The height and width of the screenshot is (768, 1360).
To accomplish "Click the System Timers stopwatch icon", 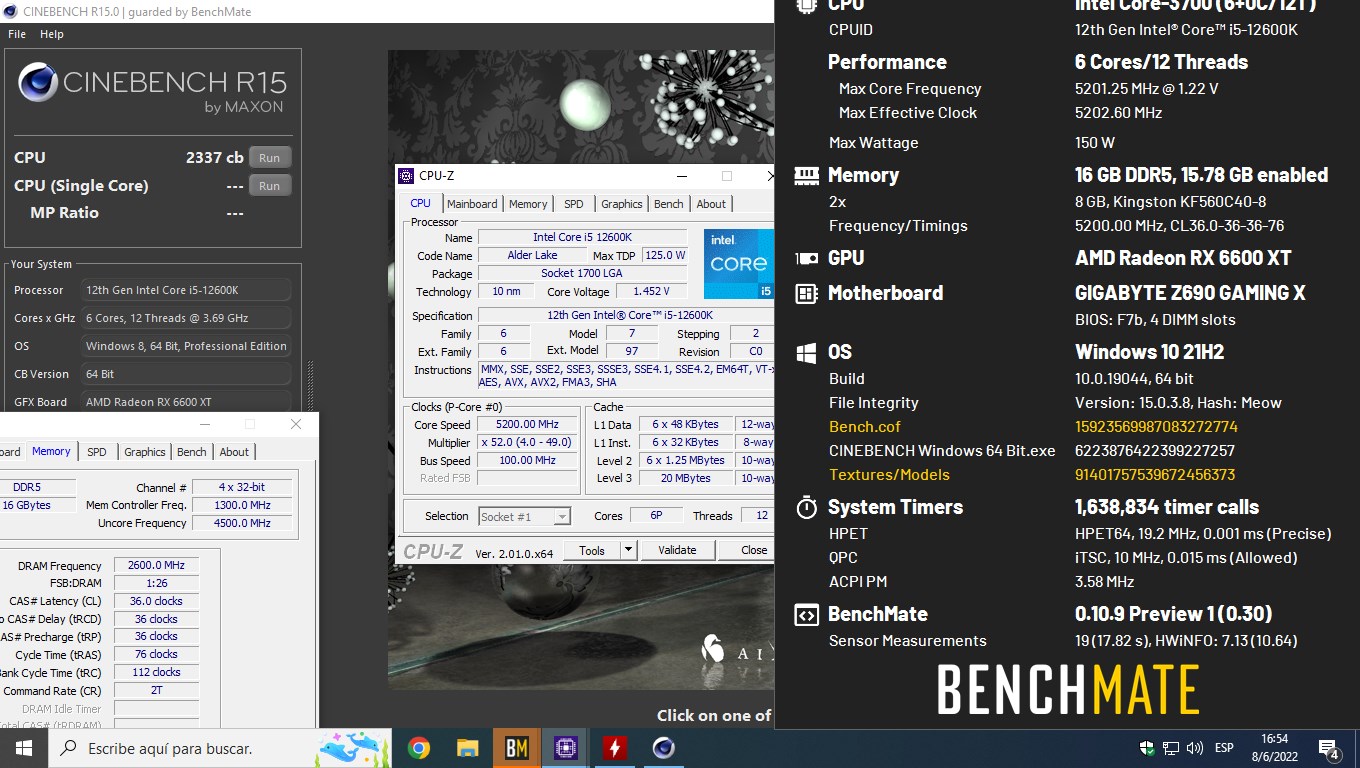I will (806, 507).
